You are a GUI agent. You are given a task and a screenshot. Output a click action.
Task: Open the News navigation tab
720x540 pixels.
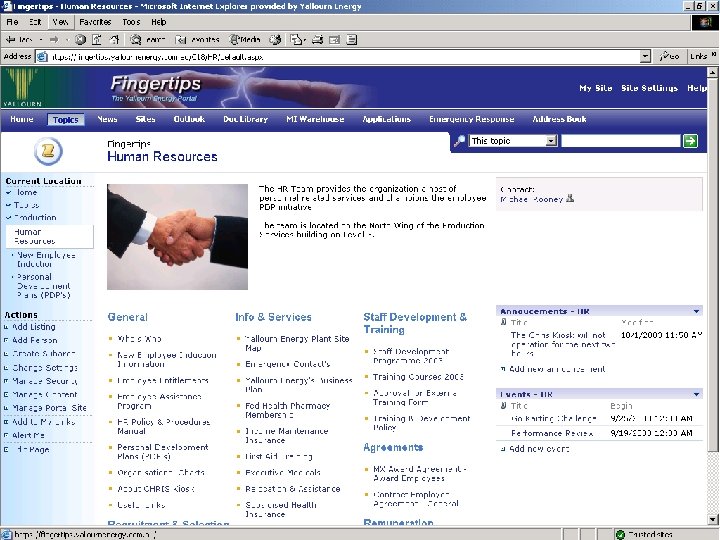[x=107, y=119]
